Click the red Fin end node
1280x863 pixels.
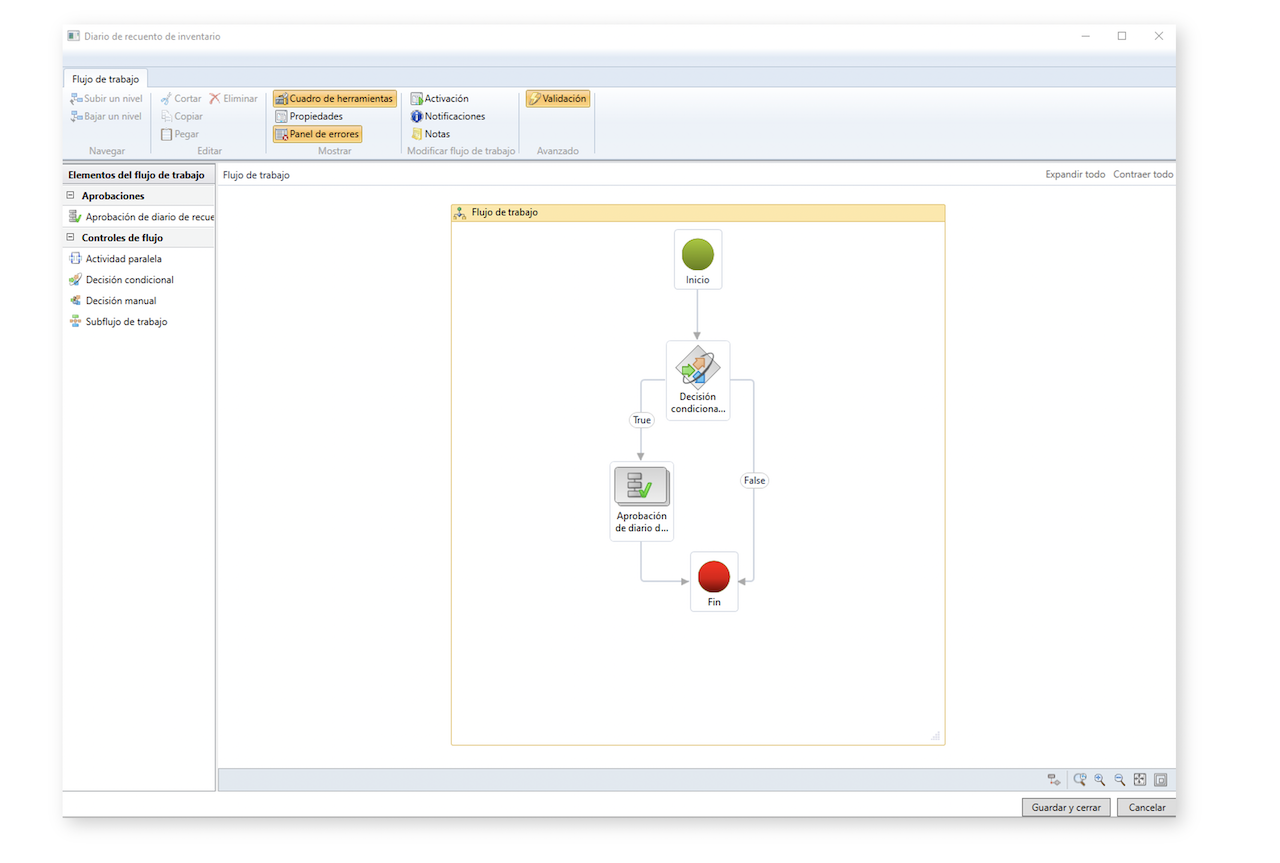(x=714, y=582)
